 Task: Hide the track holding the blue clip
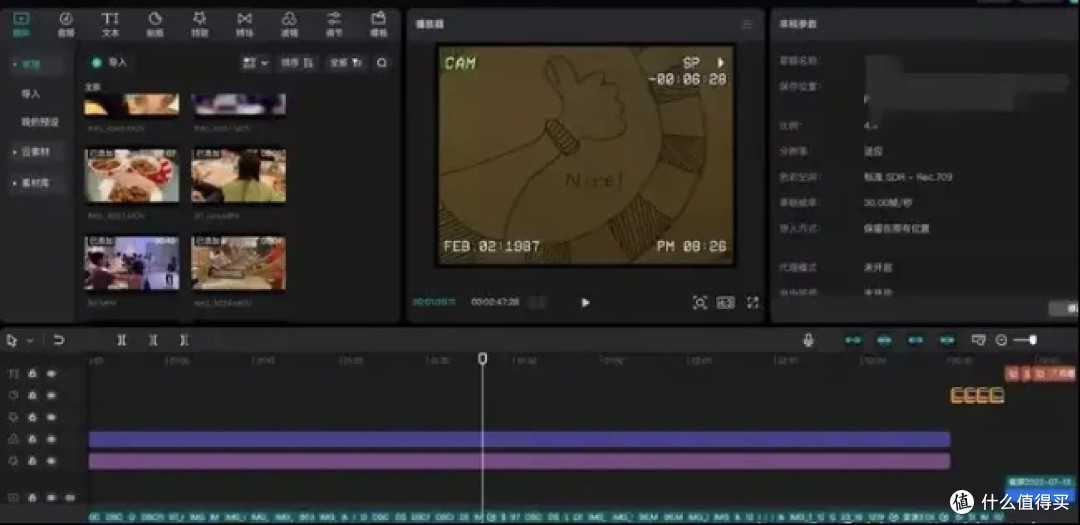click(x=51, y=439)
